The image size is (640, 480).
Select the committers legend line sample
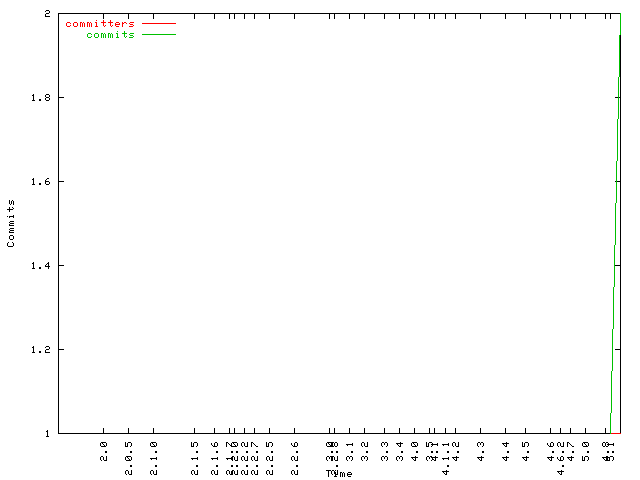(x=158, y=23)
